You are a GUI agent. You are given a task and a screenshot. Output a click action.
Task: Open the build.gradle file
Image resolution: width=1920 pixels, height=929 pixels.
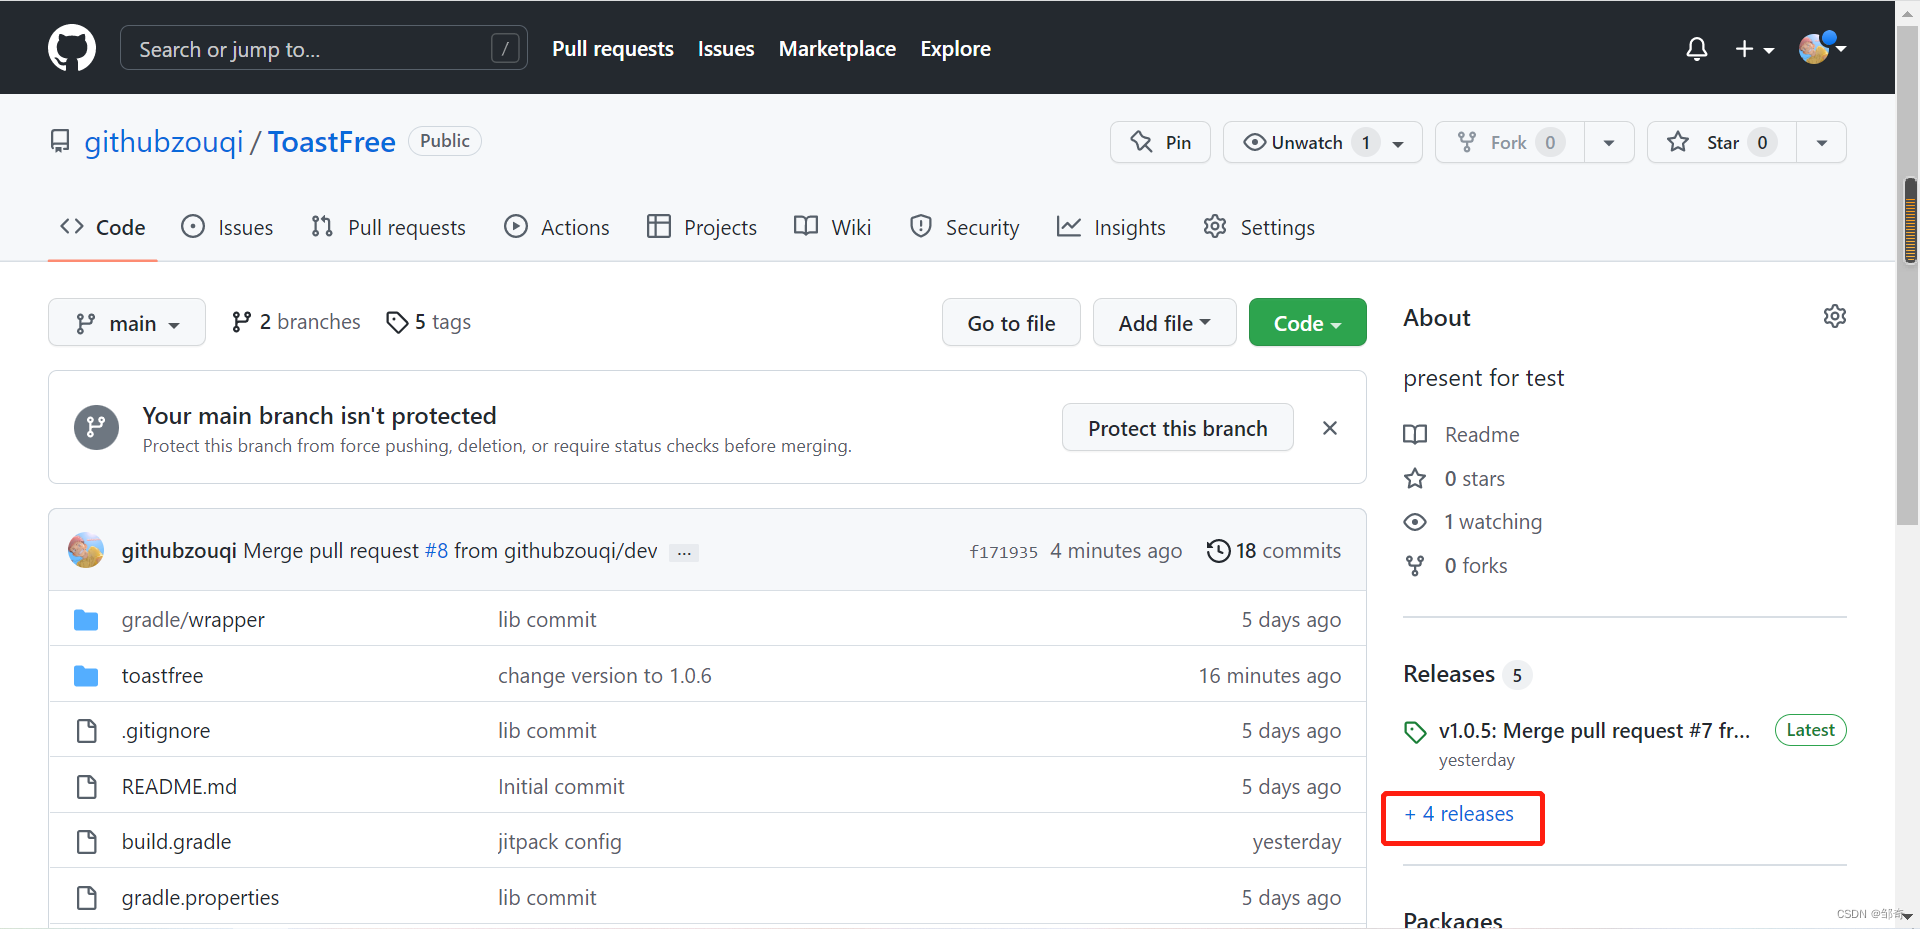click(176, 842)
